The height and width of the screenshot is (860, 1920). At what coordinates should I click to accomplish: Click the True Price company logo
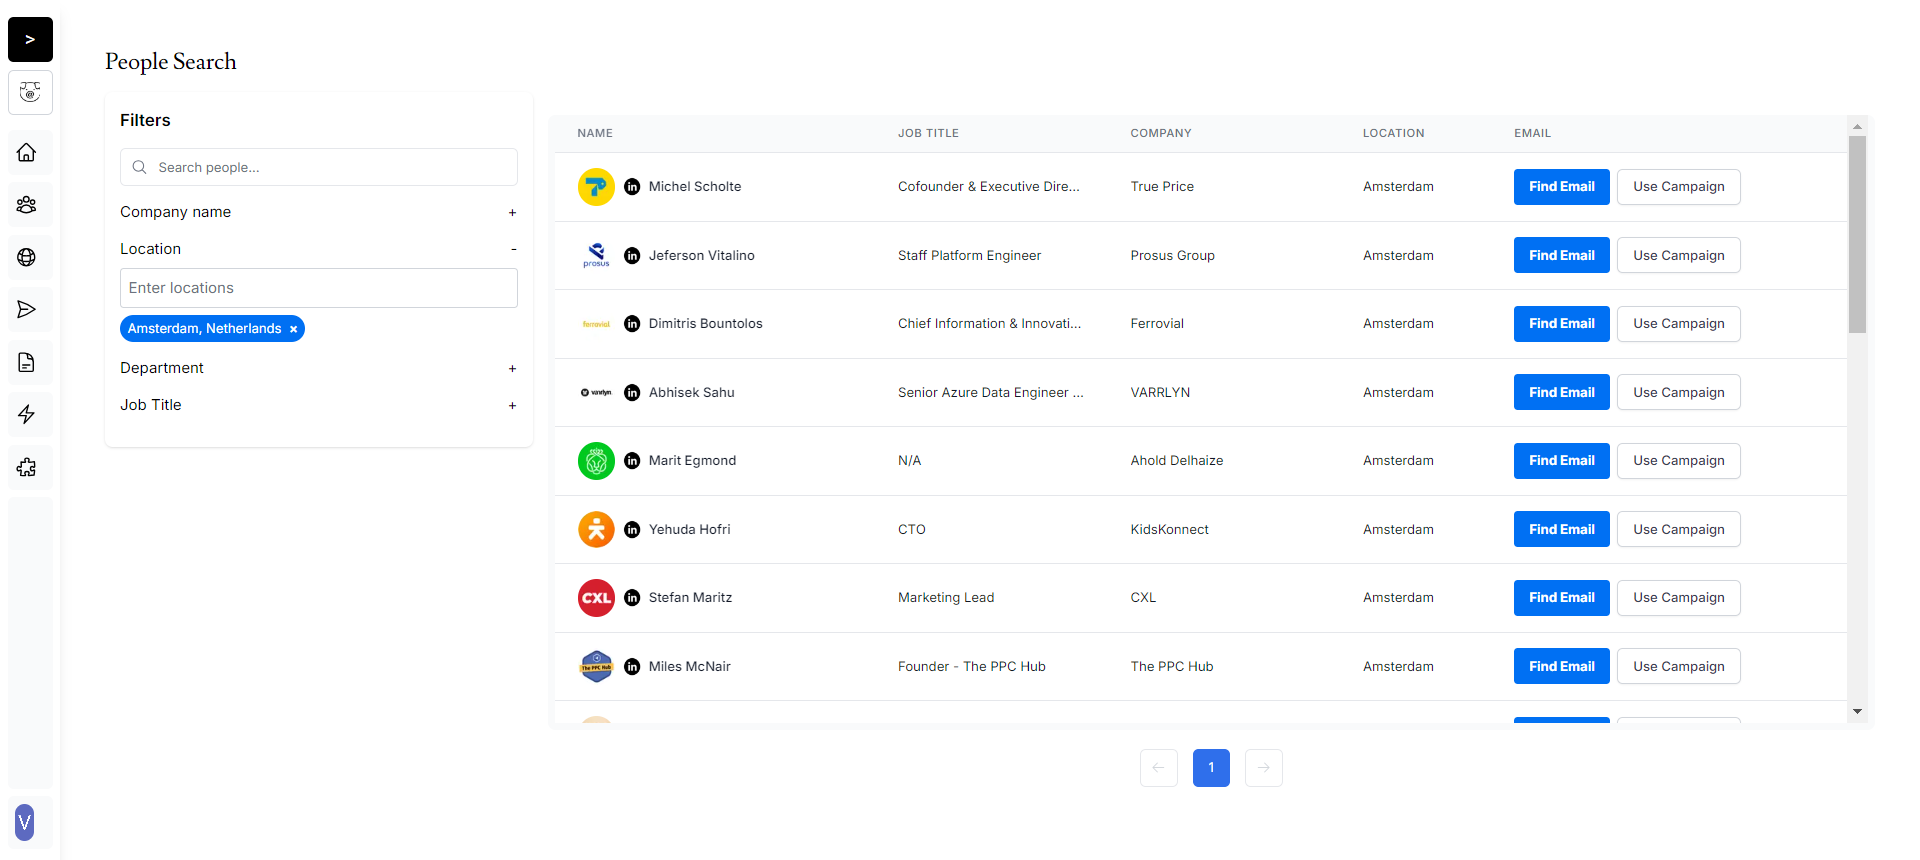(x=596, y=187)
